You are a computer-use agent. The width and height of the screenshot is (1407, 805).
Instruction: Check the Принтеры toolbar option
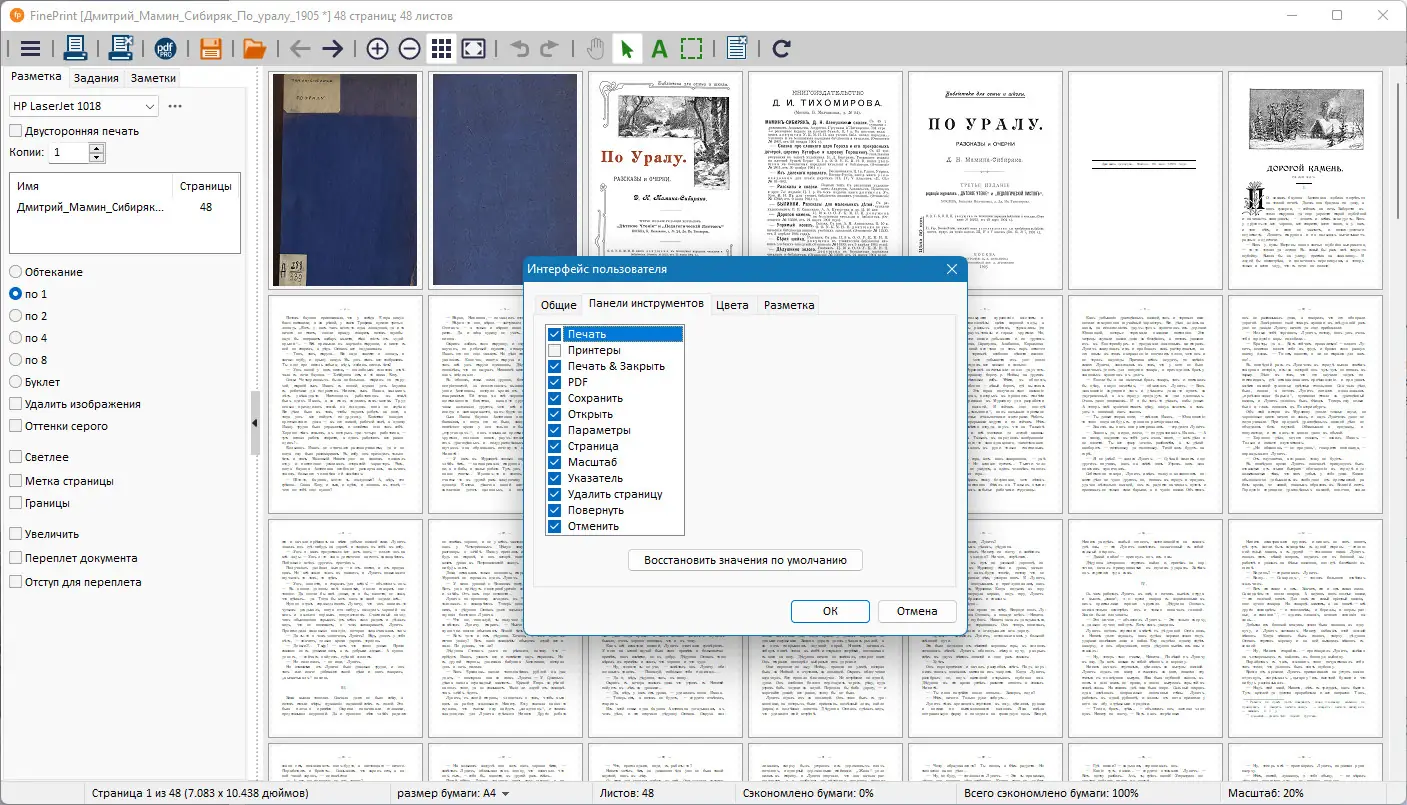555,350
